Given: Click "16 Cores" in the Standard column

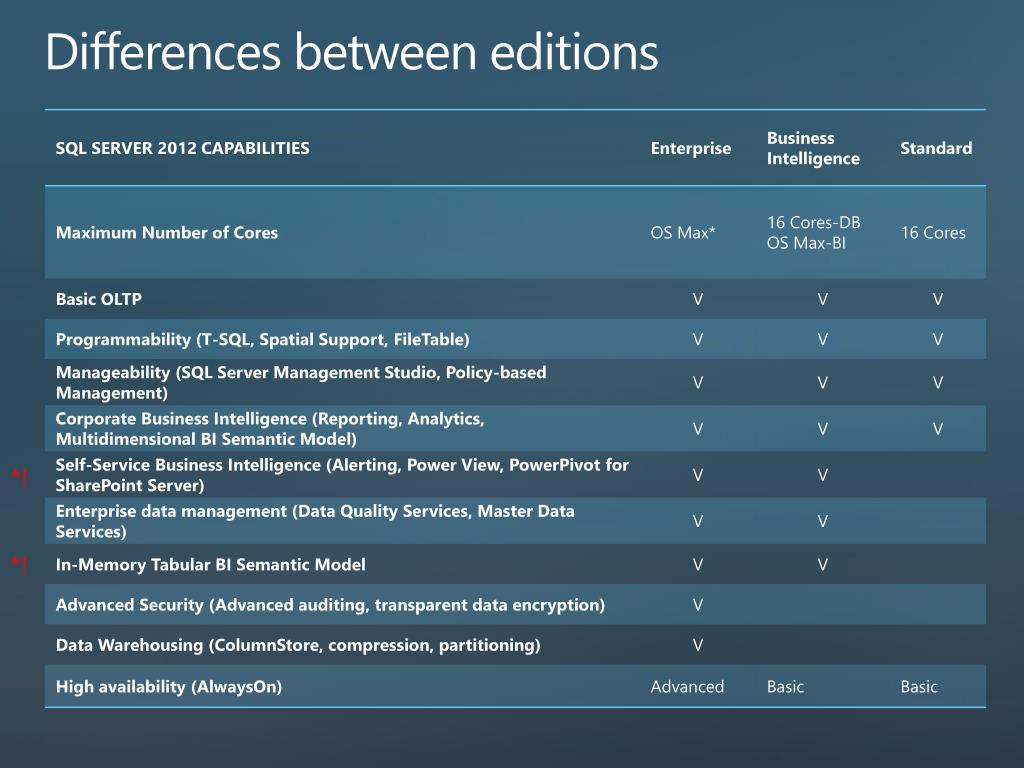Looking at the screenshot, I should [933, 232].
